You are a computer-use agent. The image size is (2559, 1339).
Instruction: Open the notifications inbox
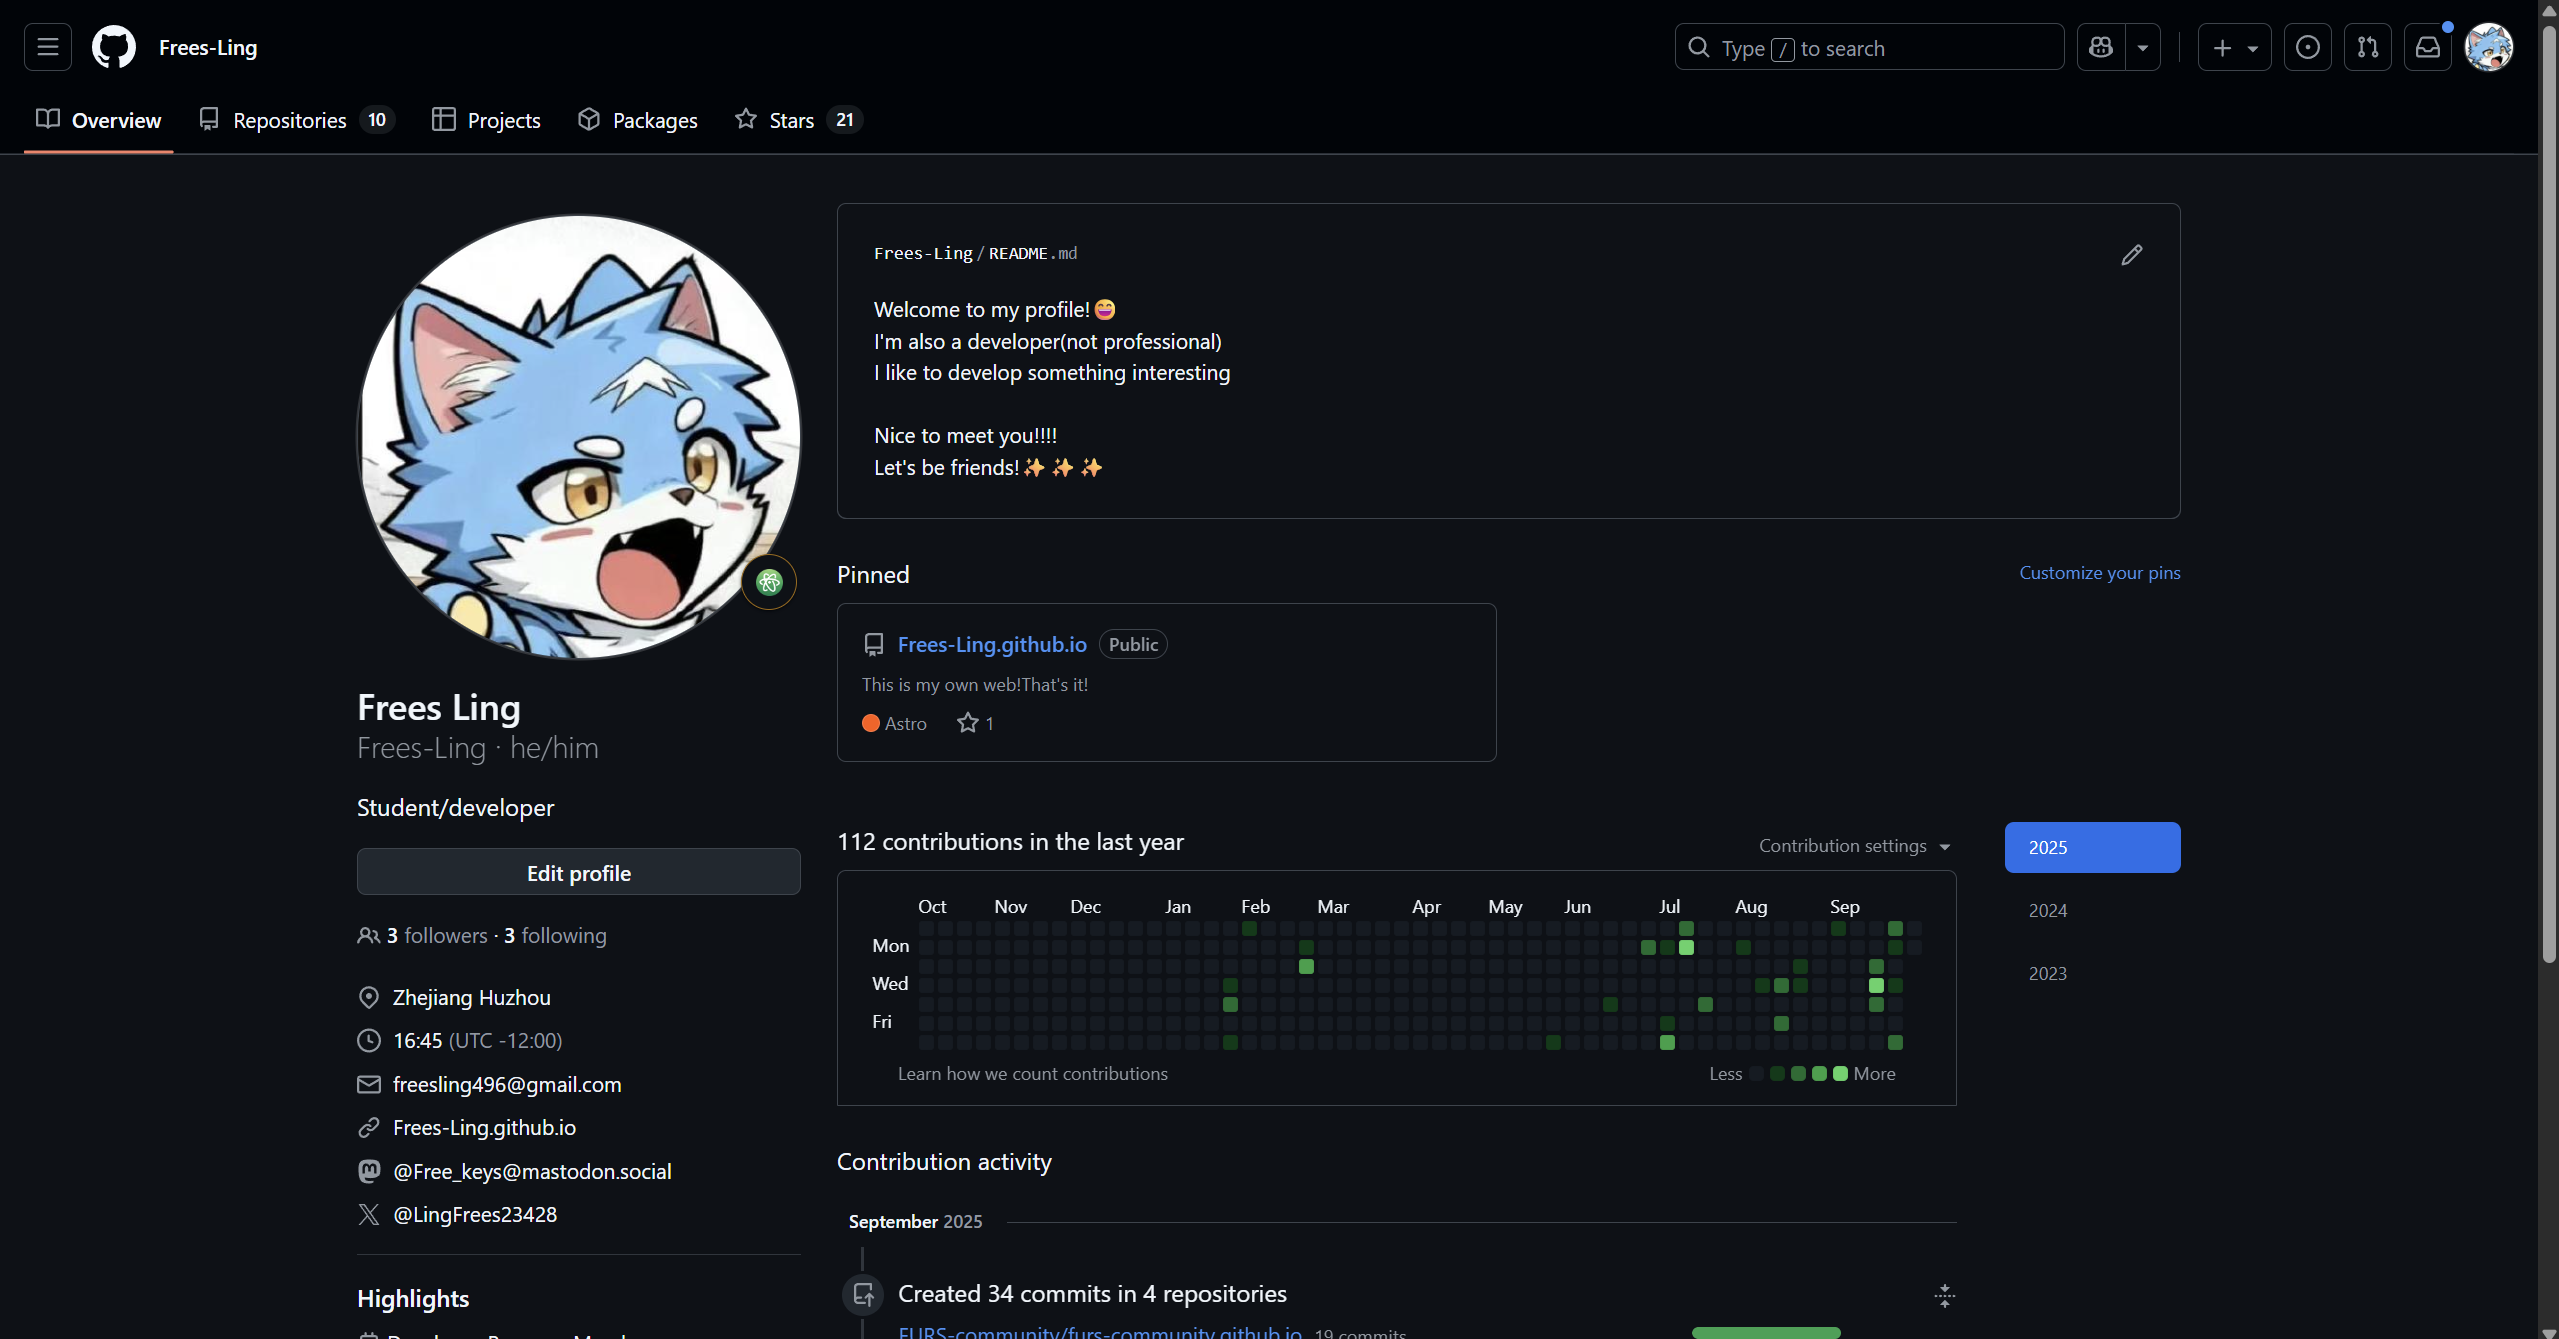pyautogui.click(x=2427, y=47)
